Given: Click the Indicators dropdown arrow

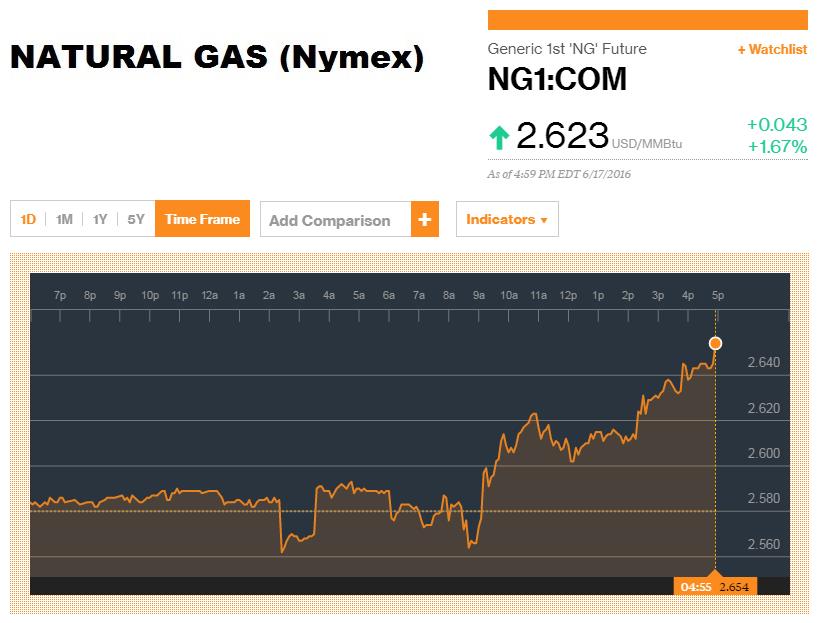Looking at the screenshot, I should point(544,220).
